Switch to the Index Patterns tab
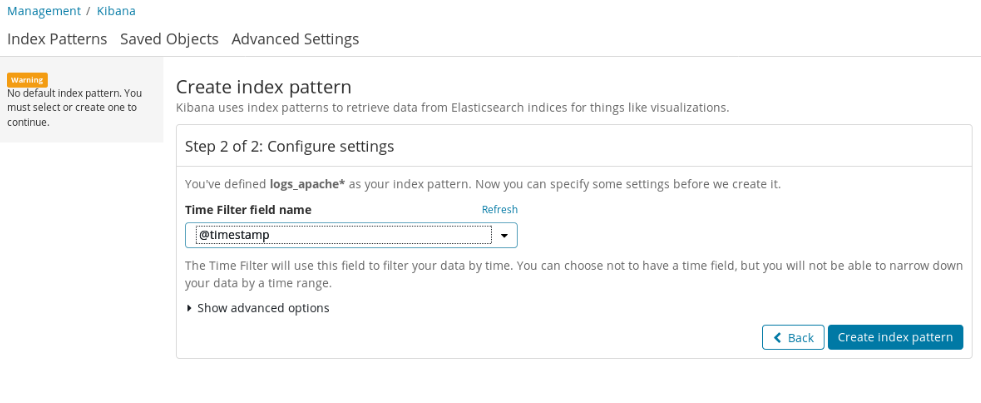This screenshot has width=981, height=403. (57, 39)
